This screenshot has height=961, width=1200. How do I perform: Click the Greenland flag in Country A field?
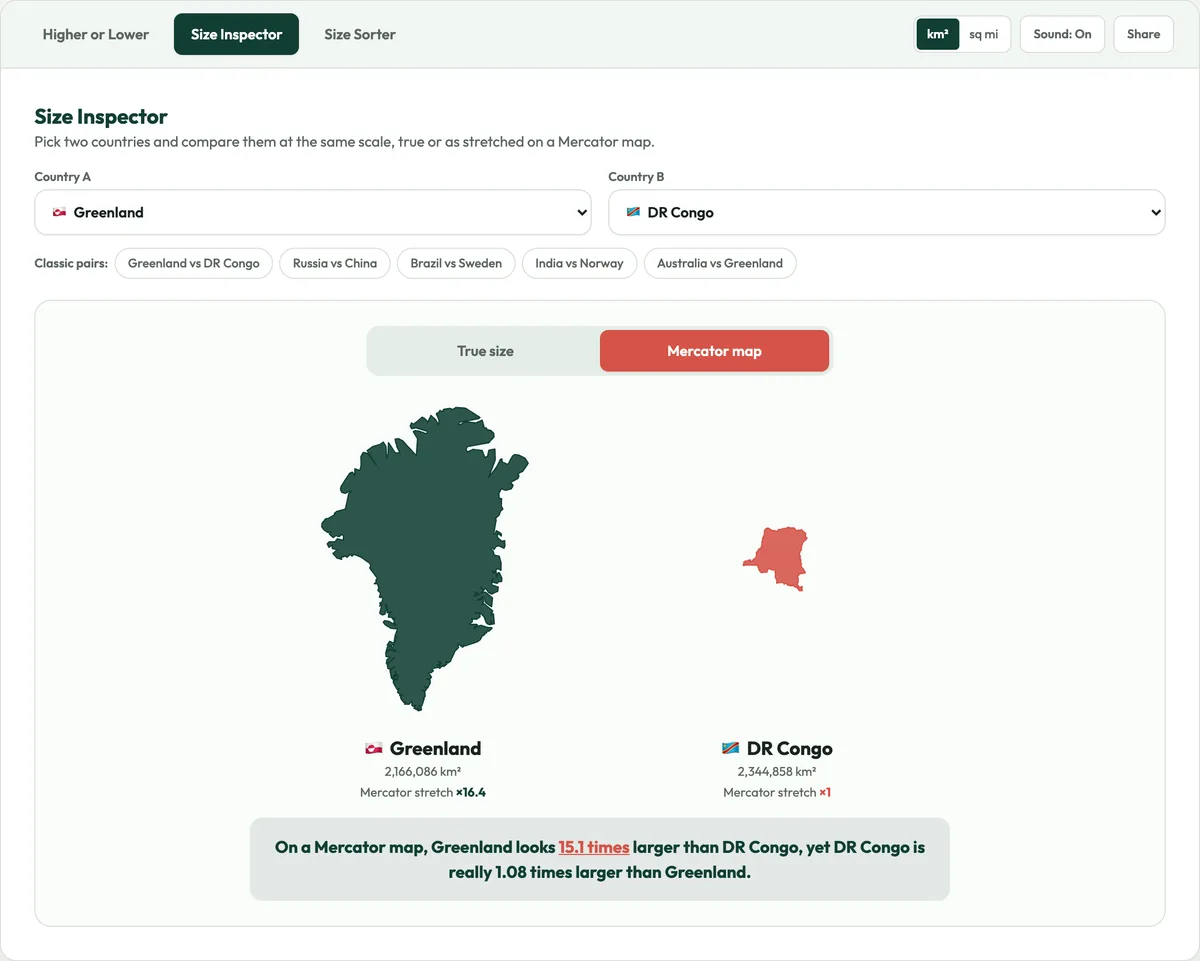point(59,212)
